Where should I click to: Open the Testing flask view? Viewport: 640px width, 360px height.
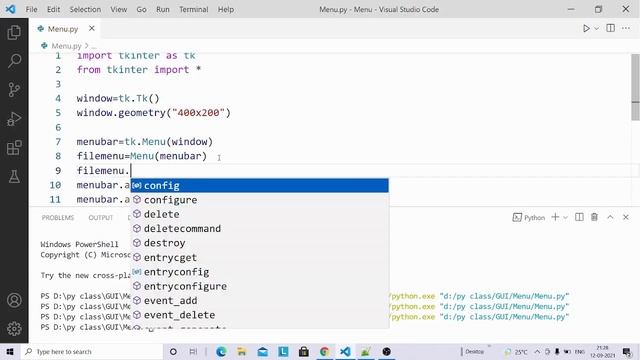click(x=14, y=177)
